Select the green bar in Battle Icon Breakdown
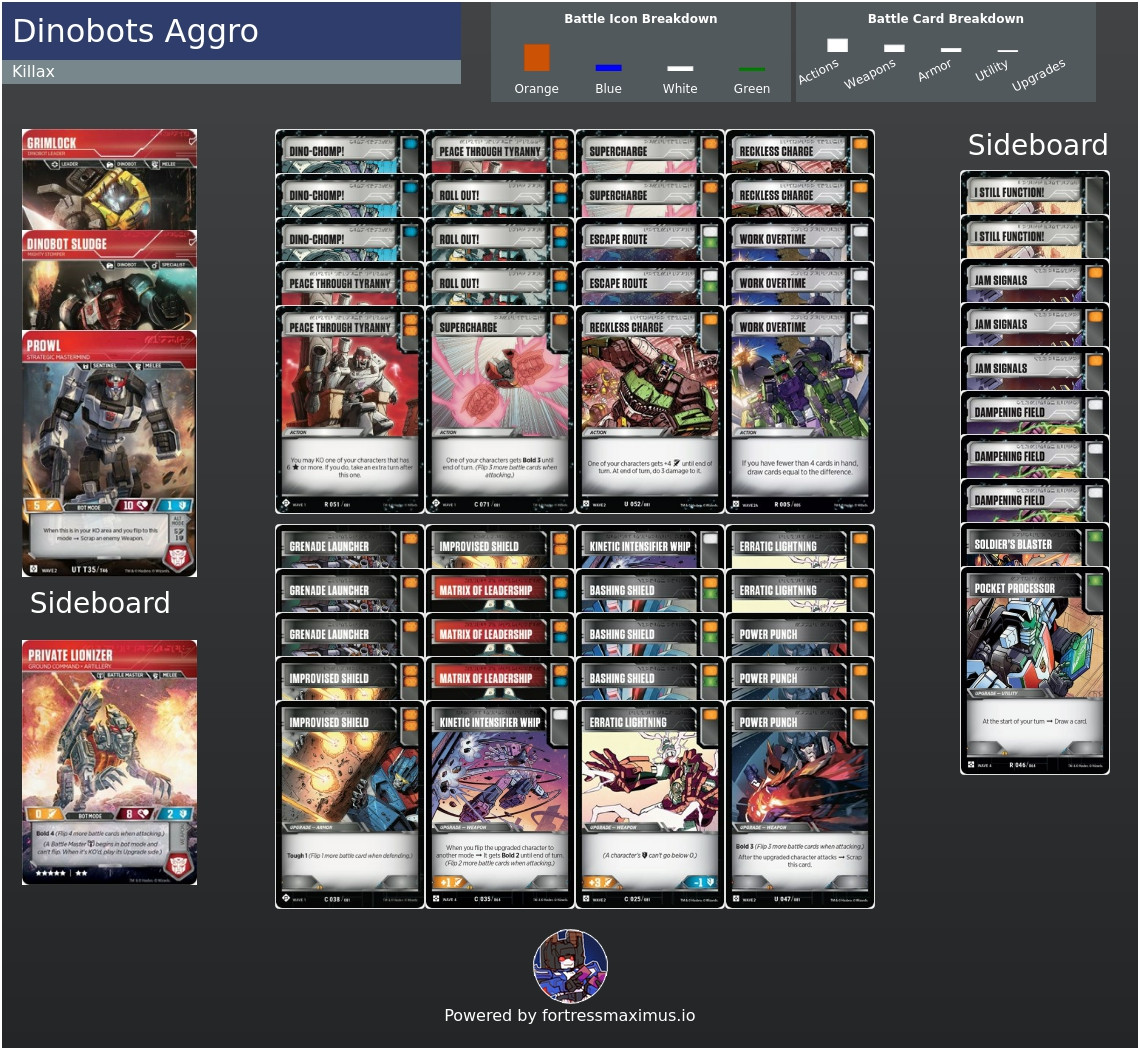Screen dimensions: 1140x1050 pyautogui.click(x=751, y=69)
